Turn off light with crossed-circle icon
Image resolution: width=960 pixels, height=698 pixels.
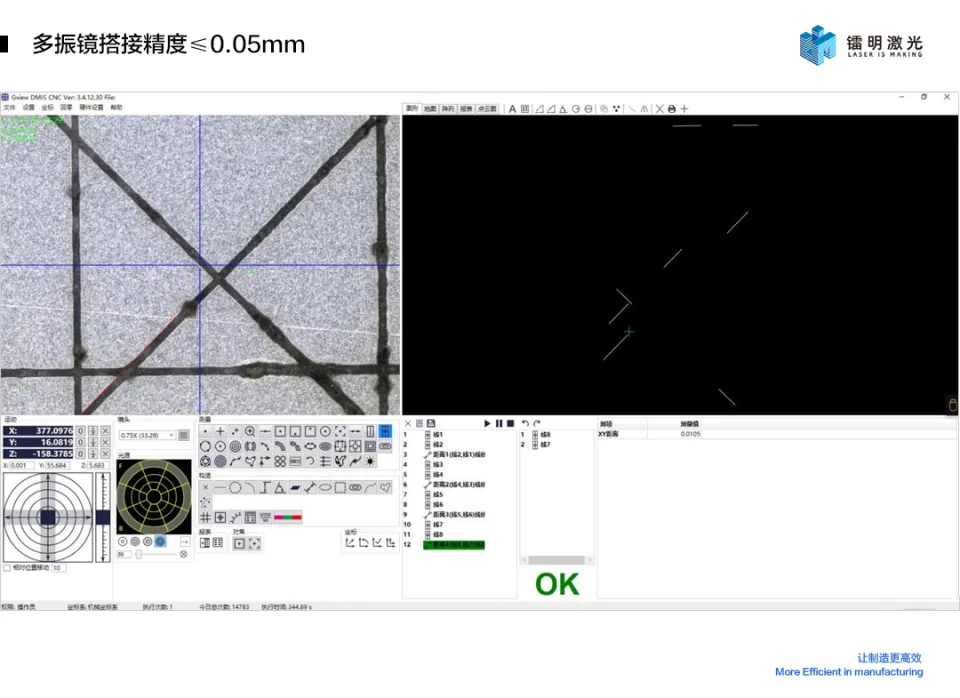point(183,554)
